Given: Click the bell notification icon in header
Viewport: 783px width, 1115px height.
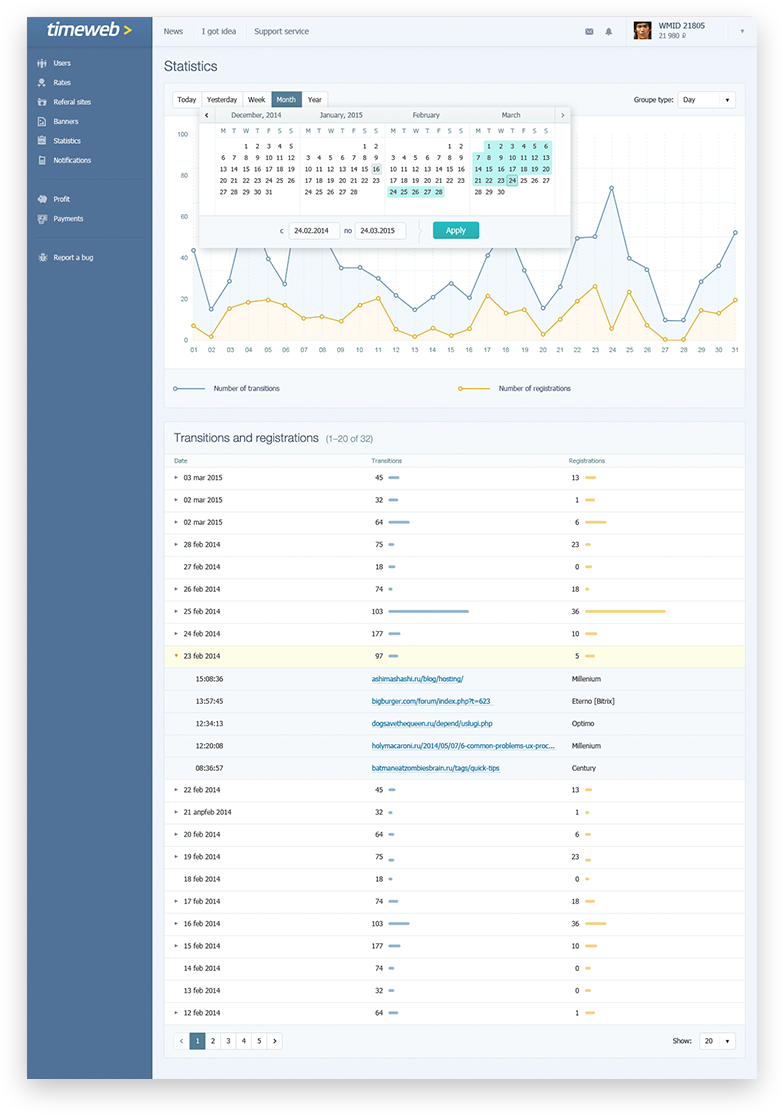Looking at the screenshot, I should pos(608,32).
